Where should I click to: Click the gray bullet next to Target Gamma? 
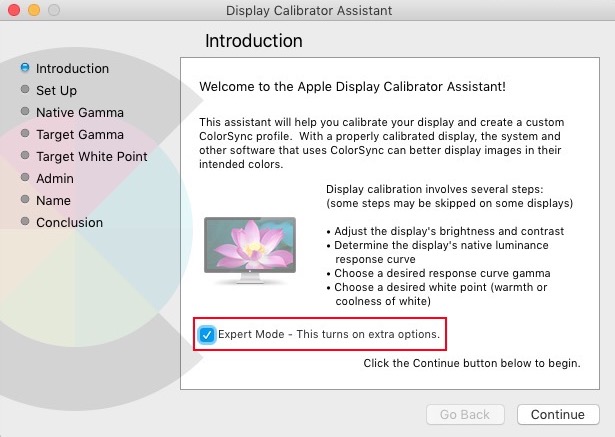pyautogui.click(x=25, y=133)
